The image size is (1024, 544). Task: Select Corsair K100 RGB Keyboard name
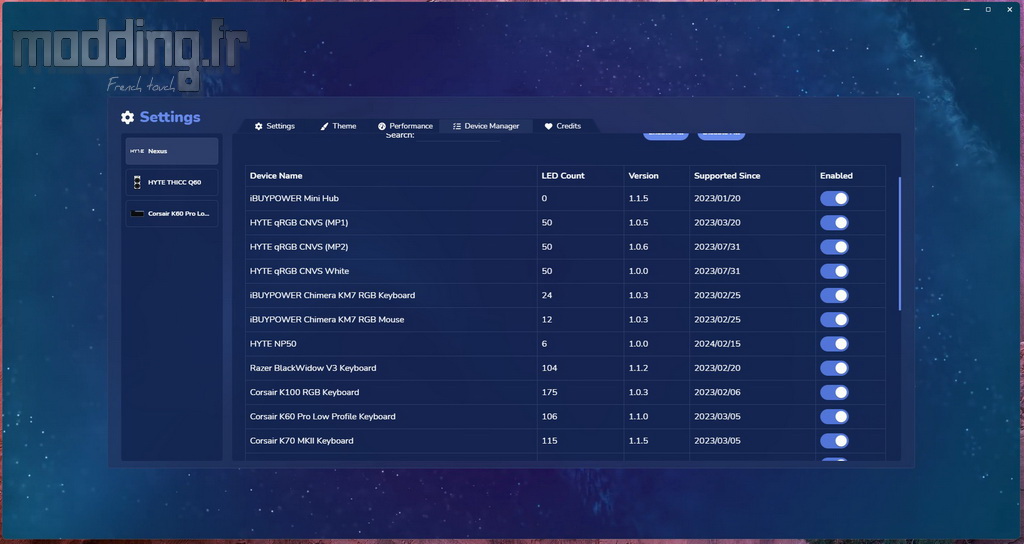[304, 392]
